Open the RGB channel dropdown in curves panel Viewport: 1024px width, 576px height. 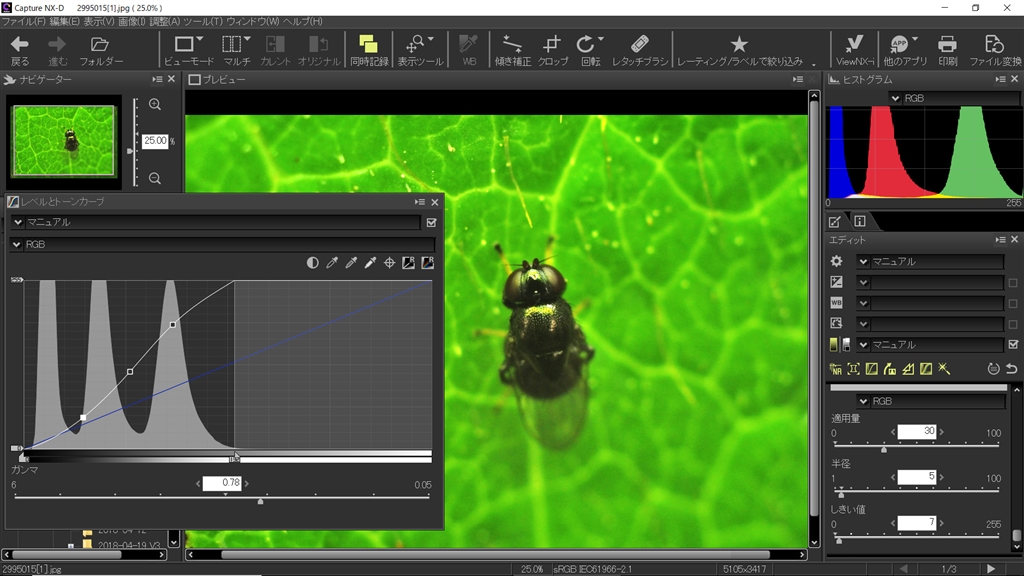[x=17, y=244]
